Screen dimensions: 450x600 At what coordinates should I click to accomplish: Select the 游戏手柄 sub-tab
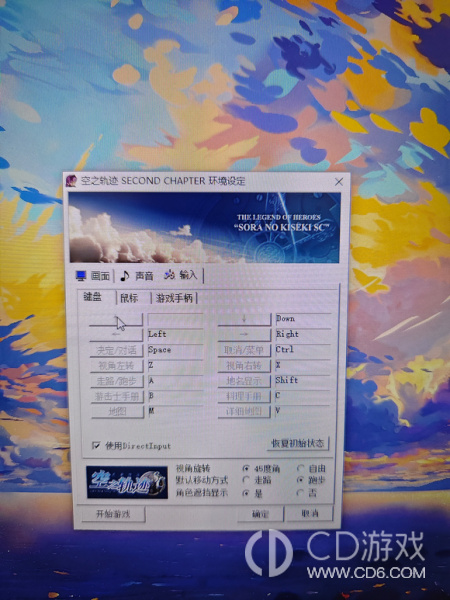[174, 298]
